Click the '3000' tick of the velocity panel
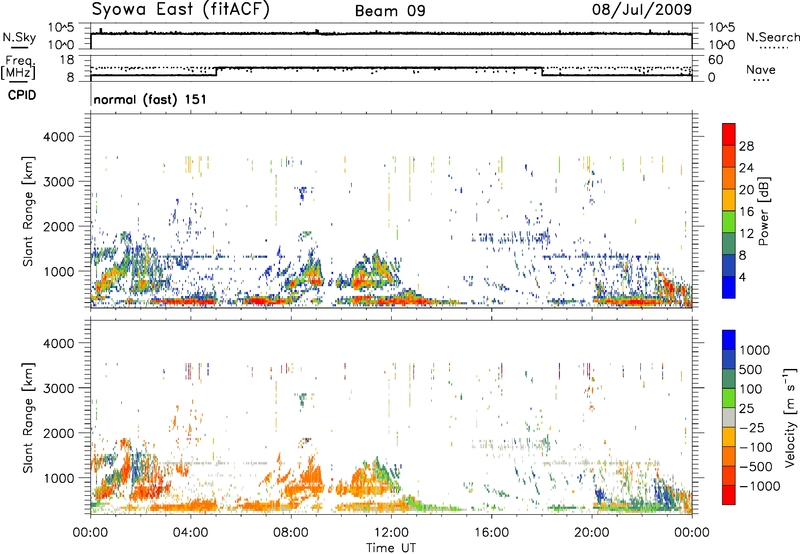 point(59,388)
